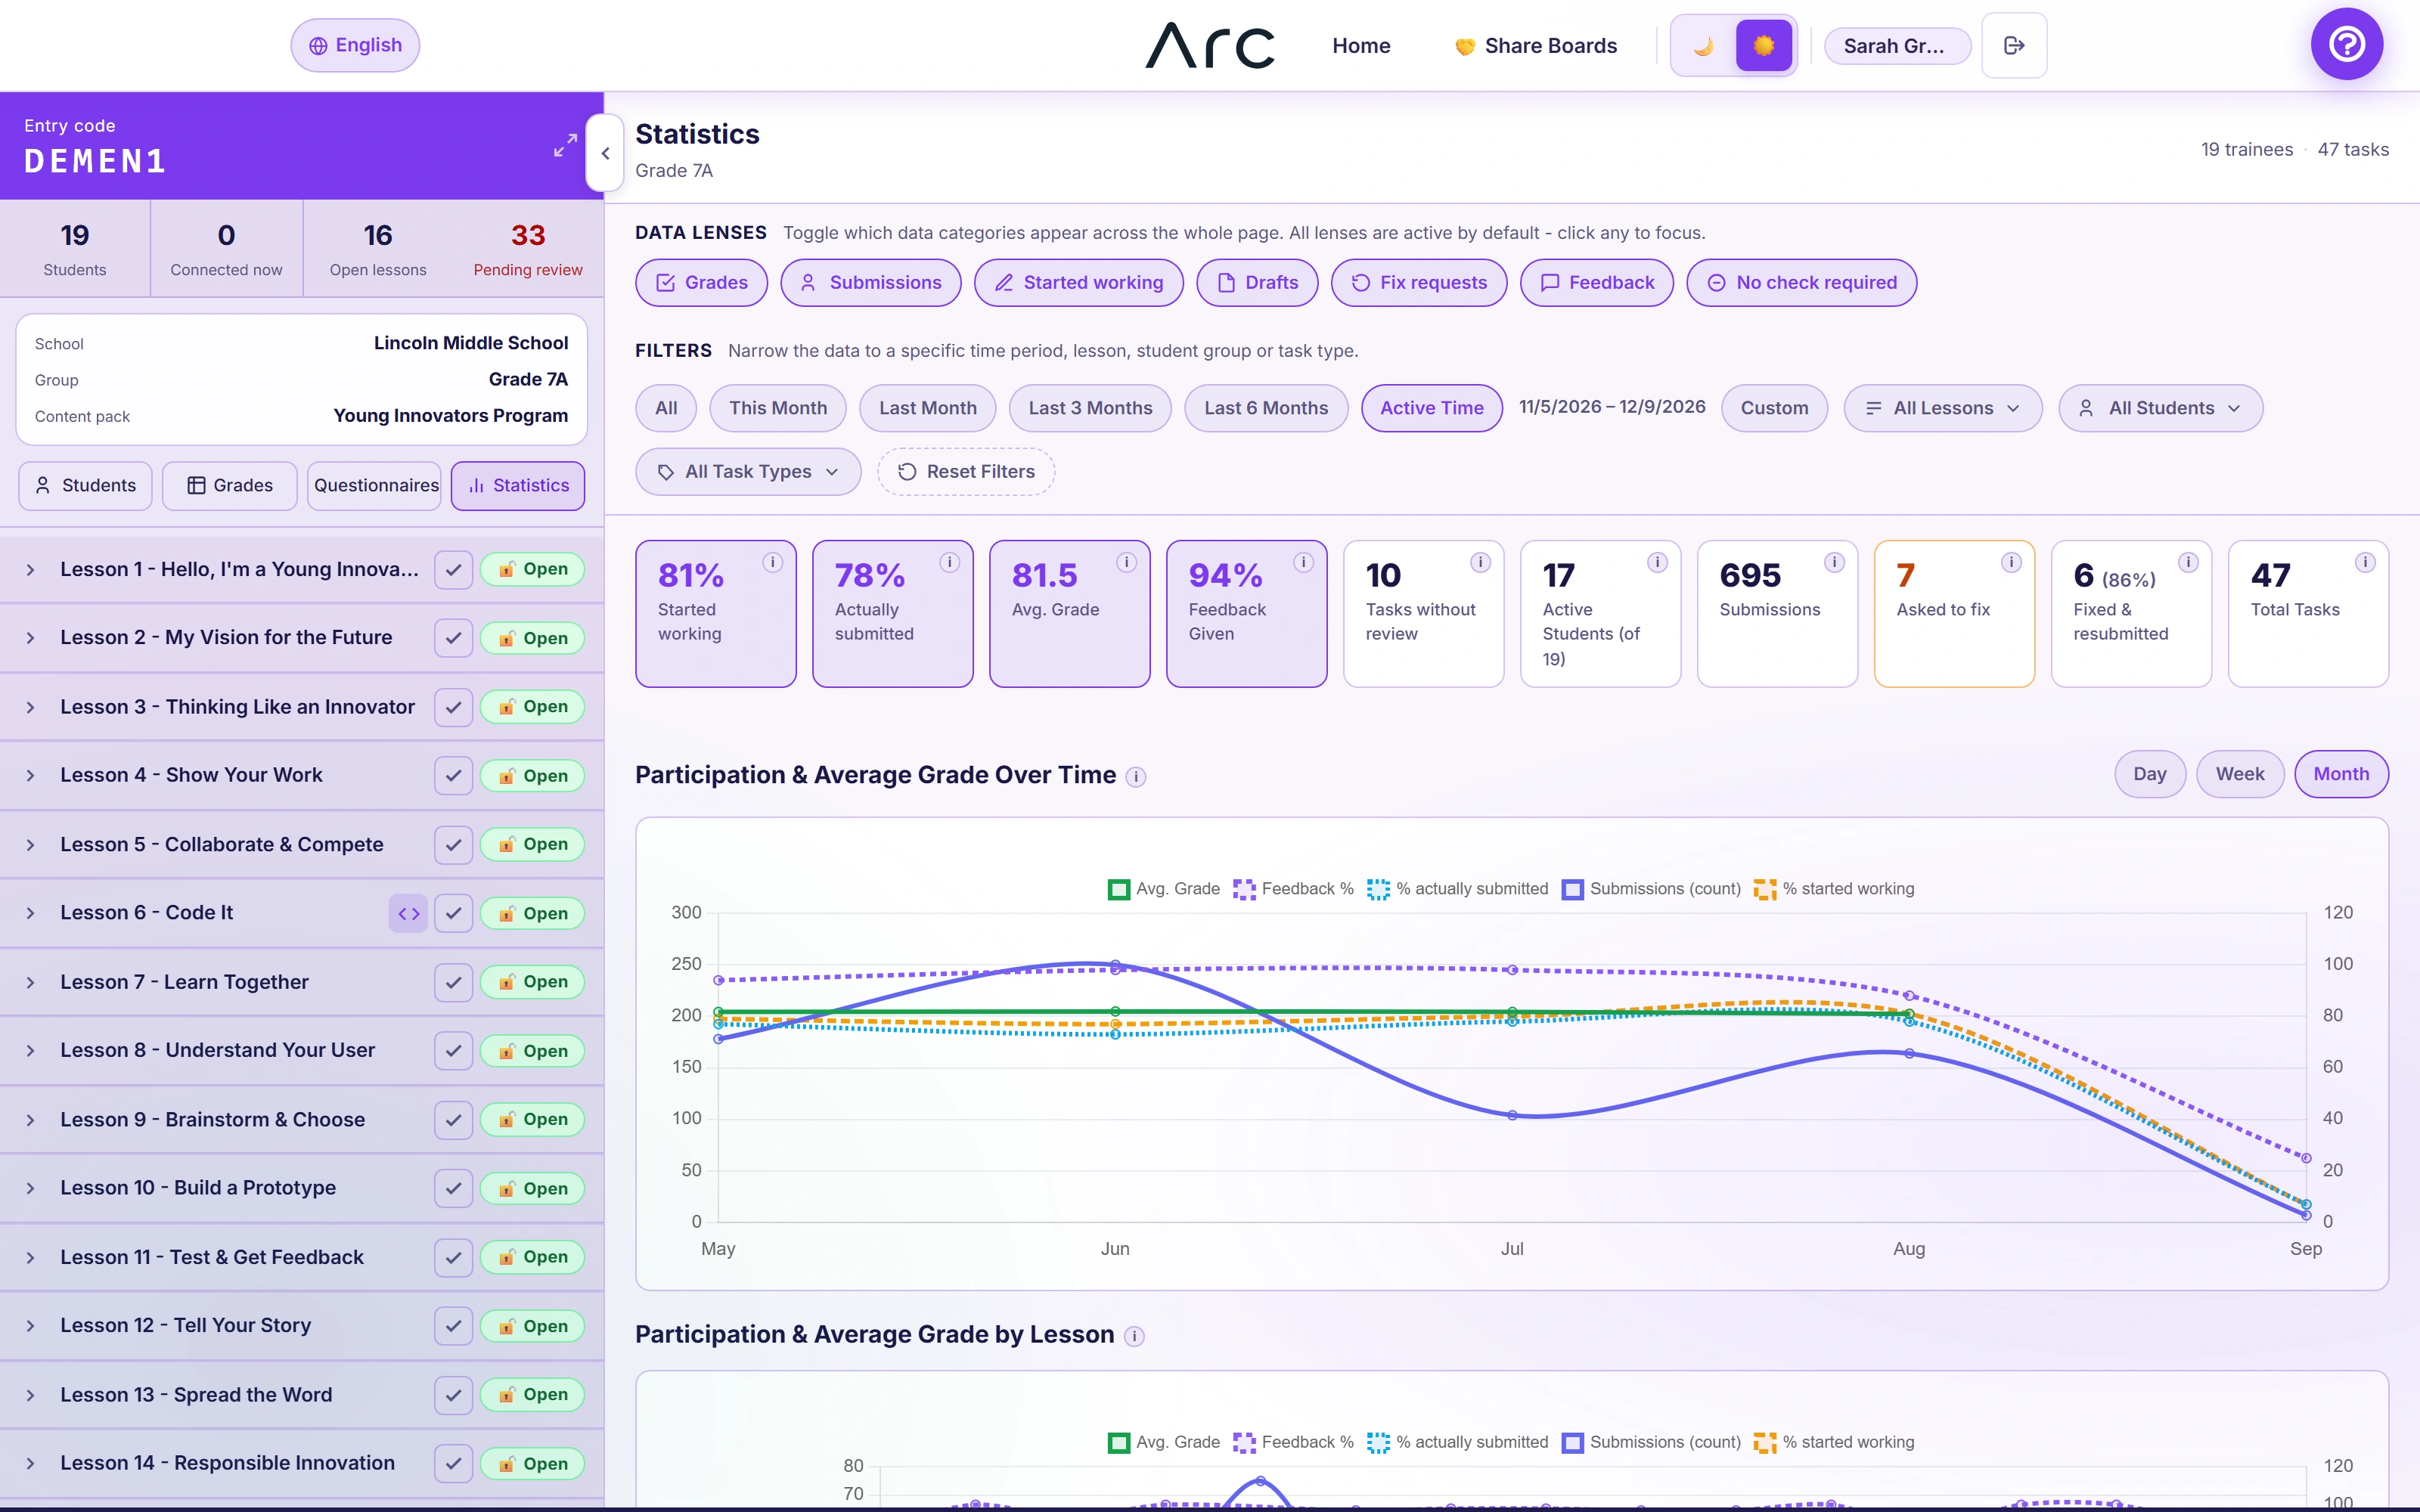Toggle the Fix requests data lens
This screenshot has width=2420, height=1512.
(x=1419, y=283)
